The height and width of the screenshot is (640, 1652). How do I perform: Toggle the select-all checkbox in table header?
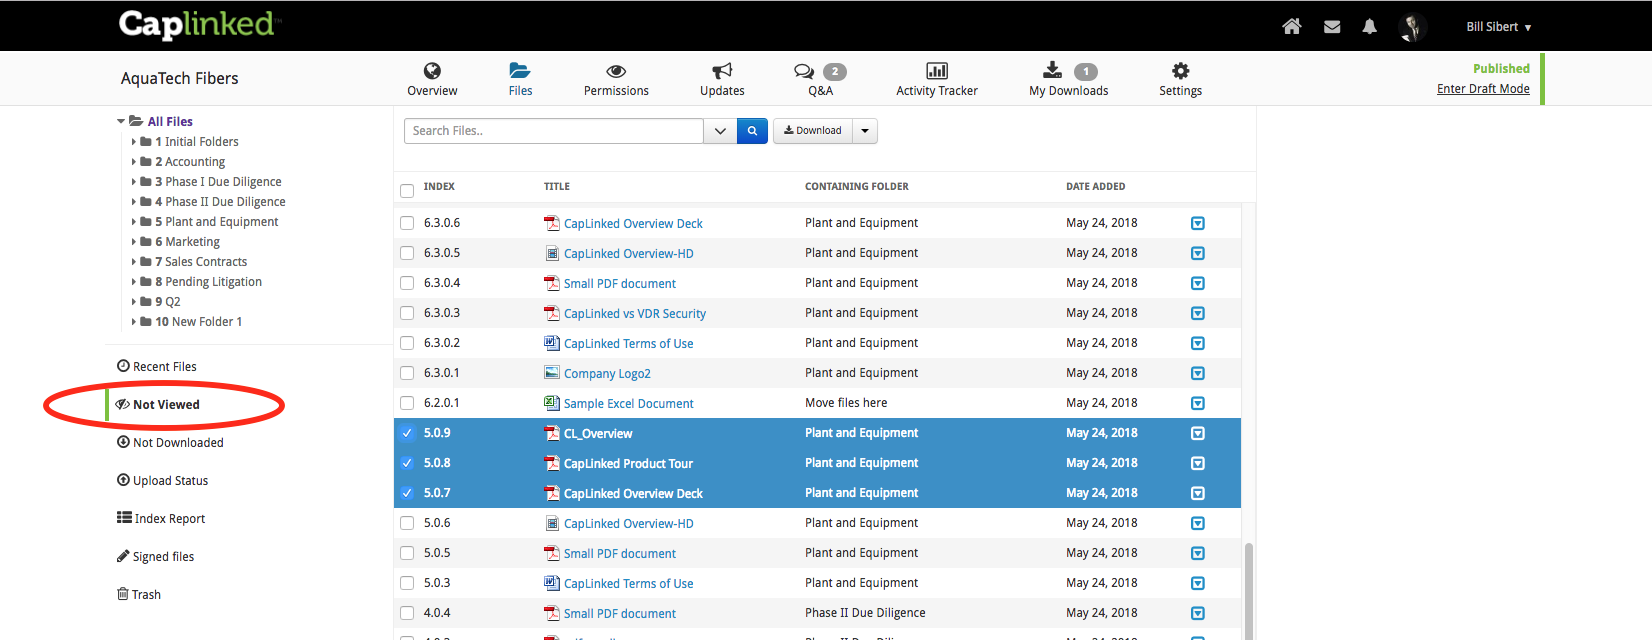pos(407,191)
